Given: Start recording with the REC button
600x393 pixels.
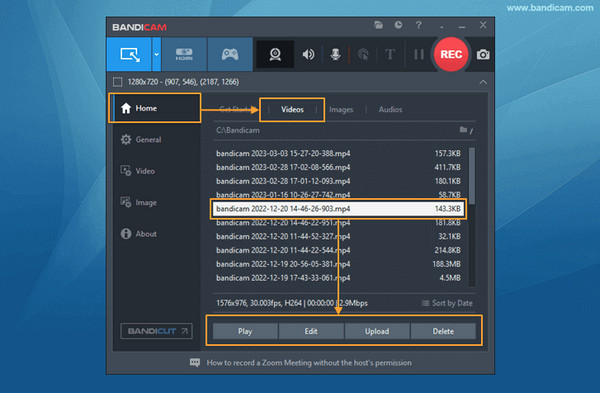Looking at the screenshot, I should (x=451, y=54).
